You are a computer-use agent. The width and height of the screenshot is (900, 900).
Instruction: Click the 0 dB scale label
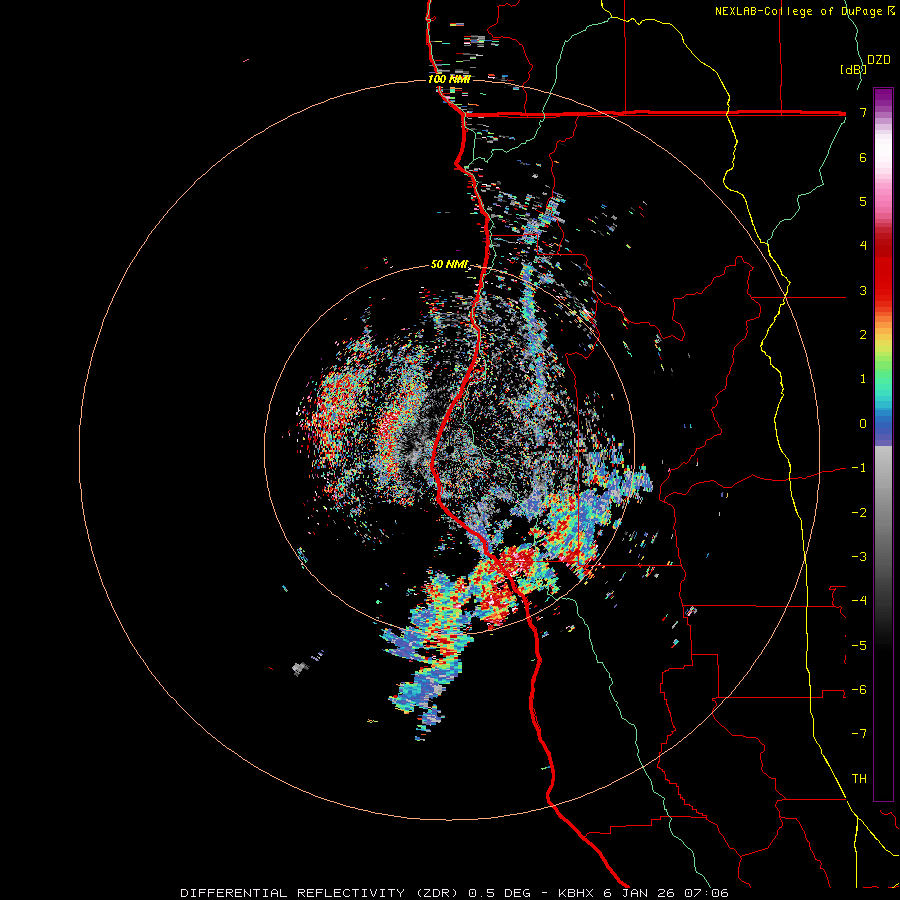(x=863, y=424)
